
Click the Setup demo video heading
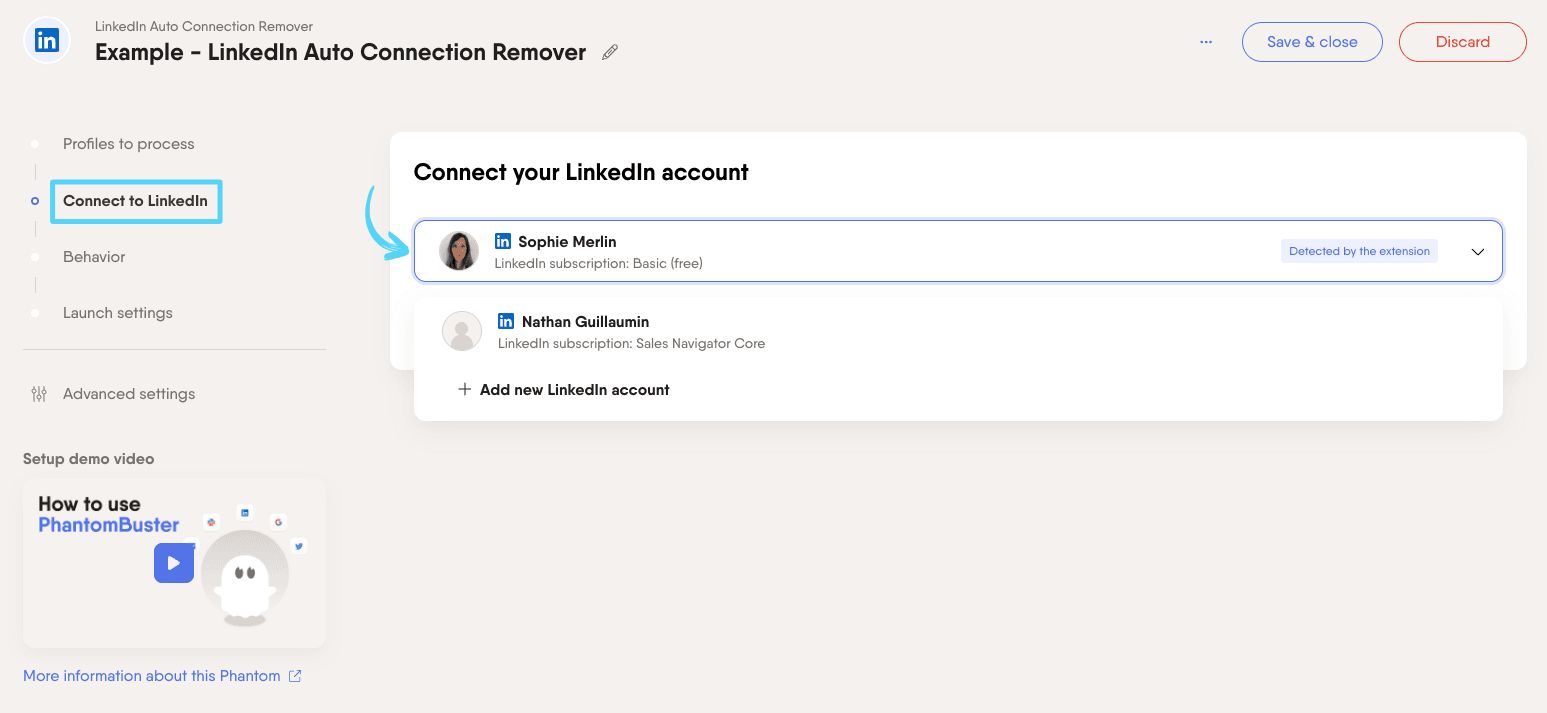point(89,459)
